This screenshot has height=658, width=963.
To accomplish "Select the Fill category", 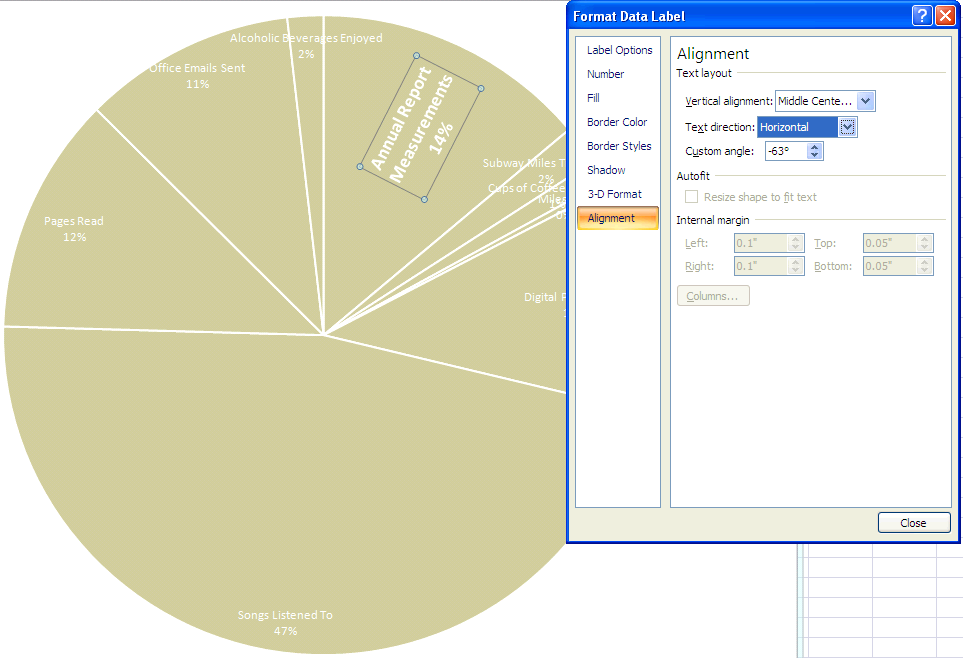I will [594, 98].
